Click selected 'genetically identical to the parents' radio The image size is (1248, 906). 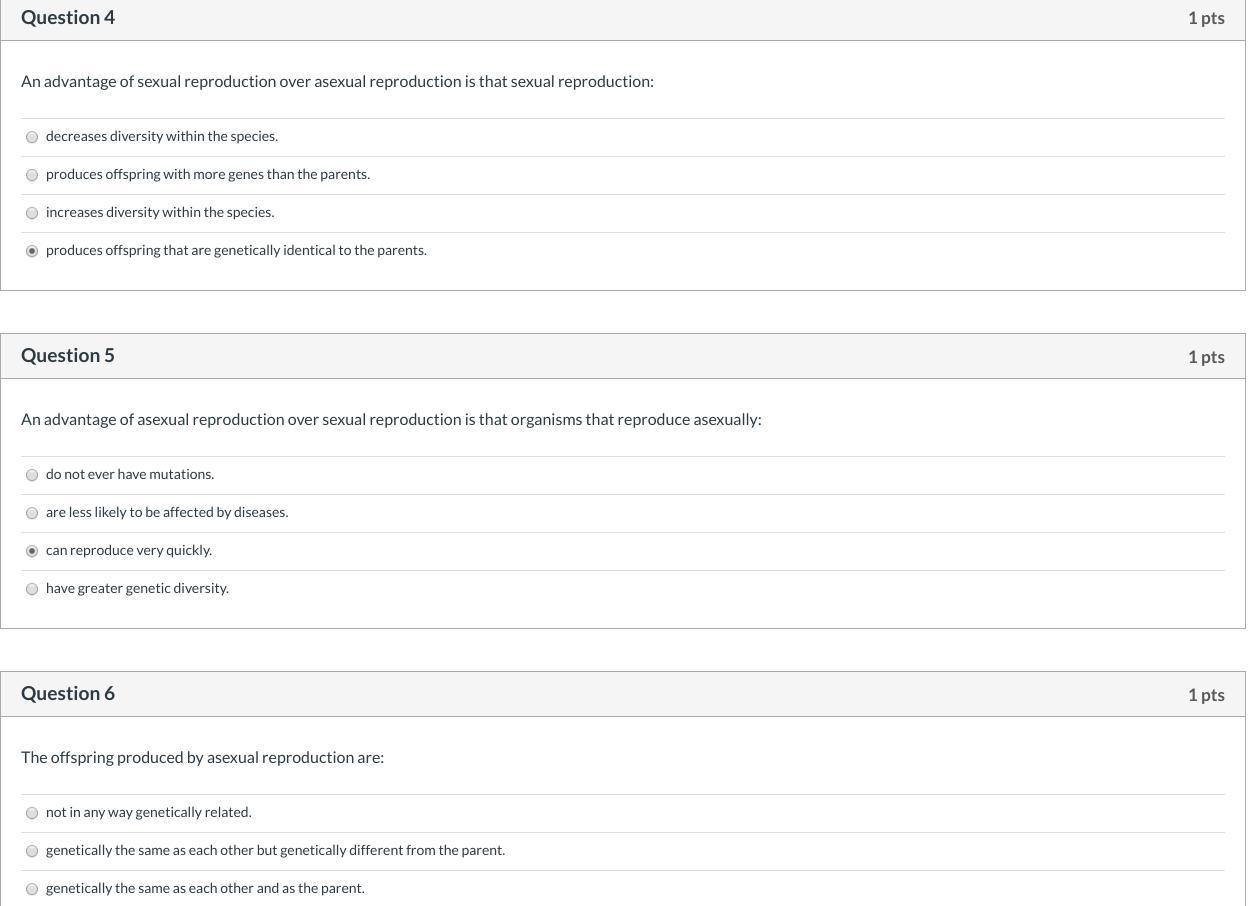click(32, 251)
